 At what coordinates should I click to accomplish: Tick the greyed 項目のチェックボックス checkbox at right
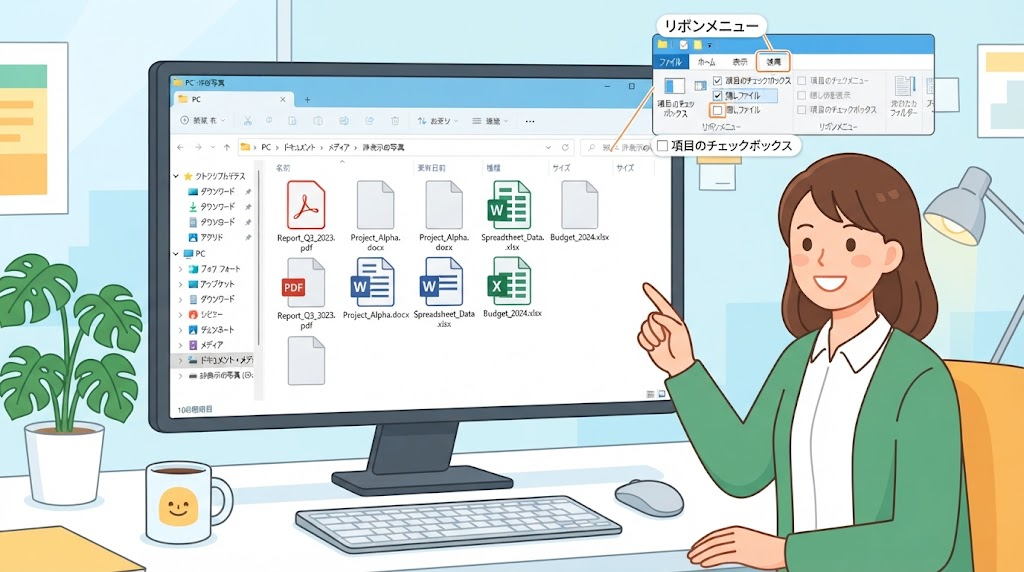point(801,110)
